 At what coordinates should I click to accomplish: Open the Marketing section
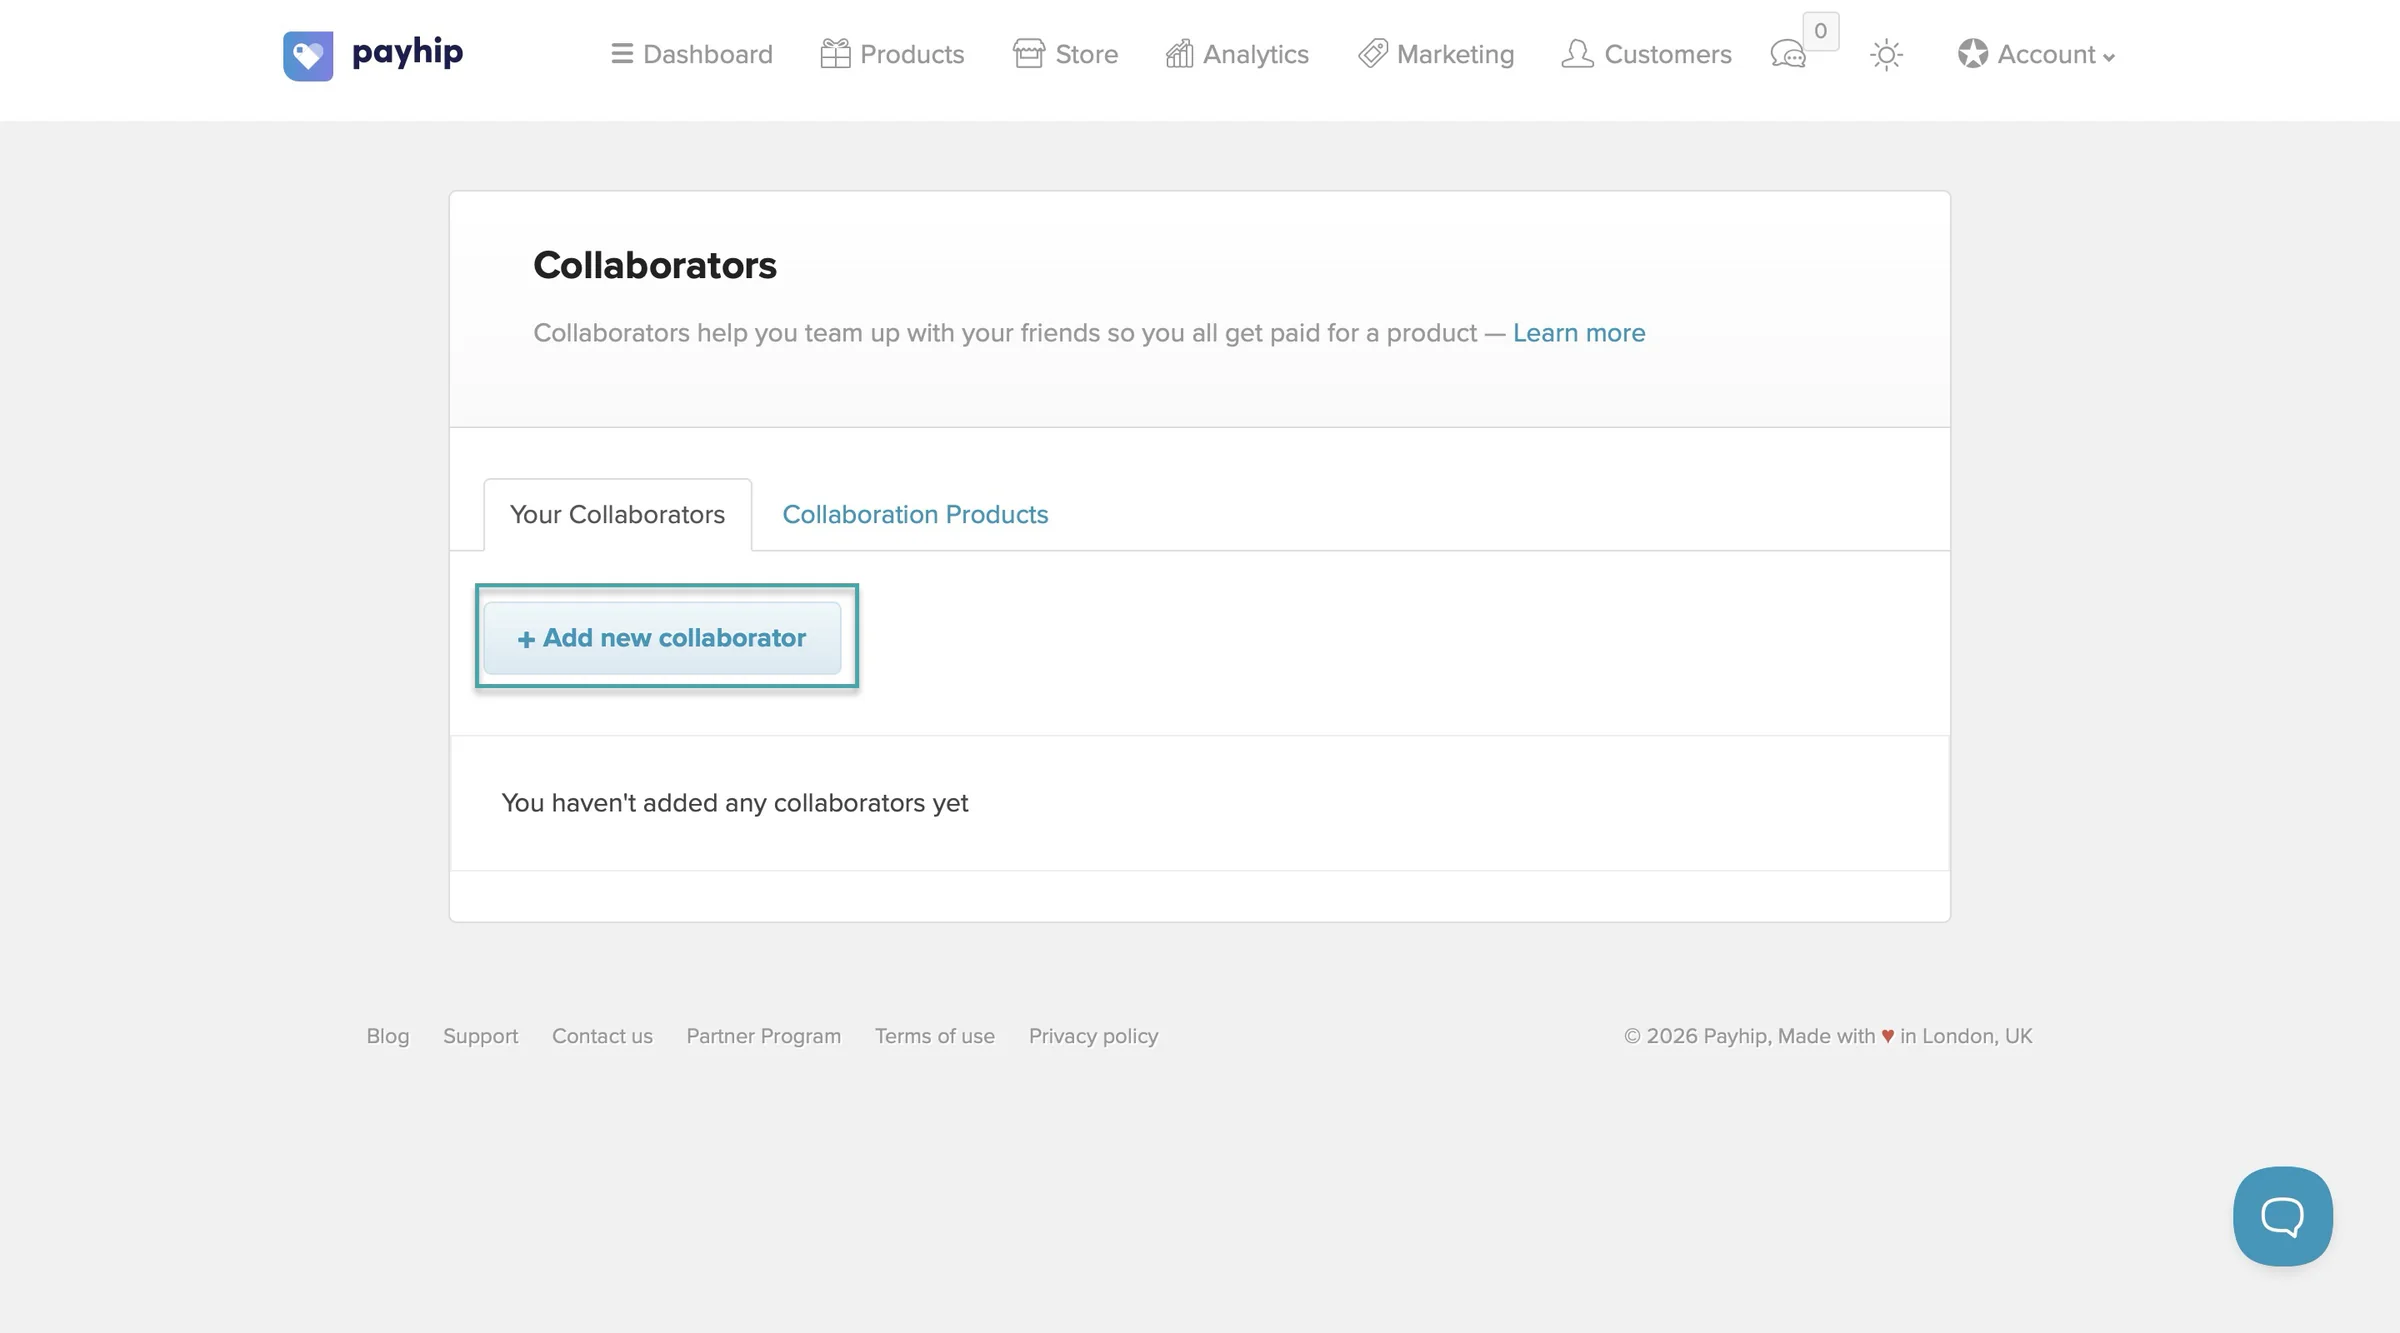[x=1436, y=54]
